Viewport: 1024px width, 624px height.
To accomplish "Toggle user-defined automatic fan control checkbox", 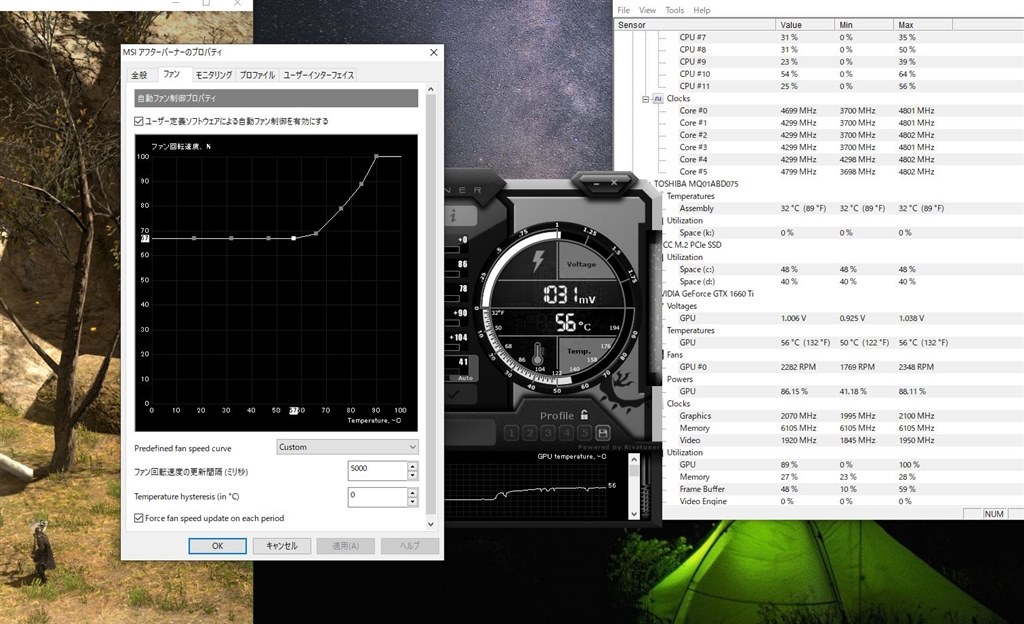I will [x=138, y=121].
